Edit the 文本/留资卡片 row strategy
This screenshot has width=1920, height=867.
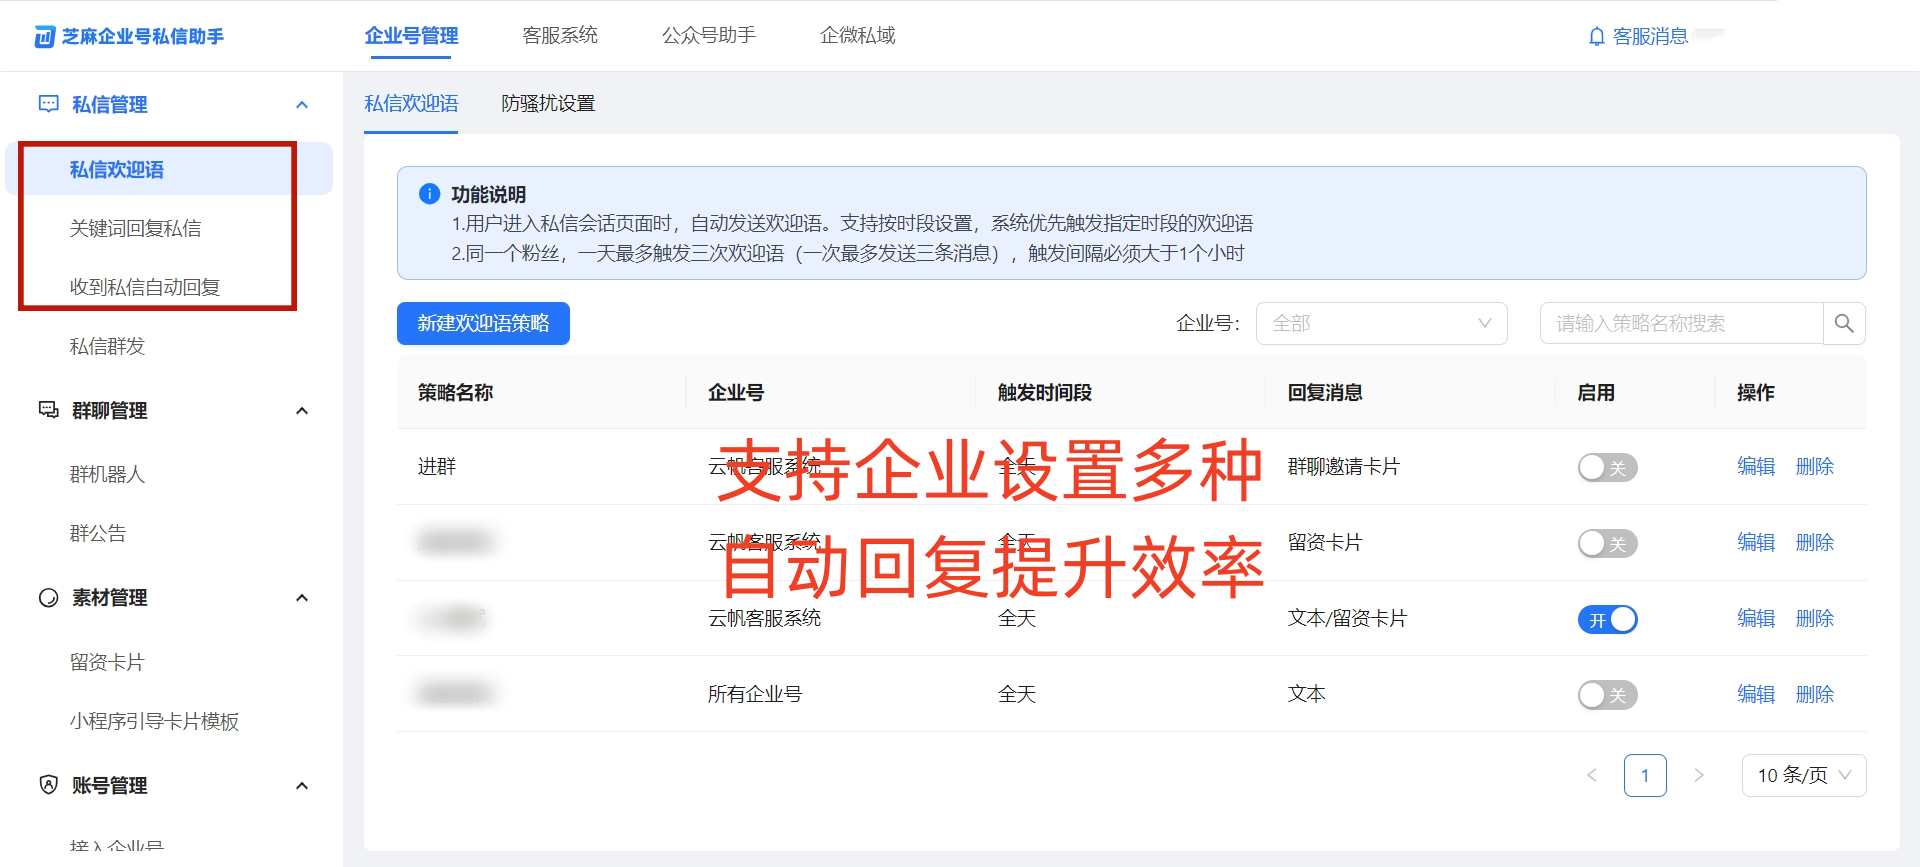(x=1756, y=618)
